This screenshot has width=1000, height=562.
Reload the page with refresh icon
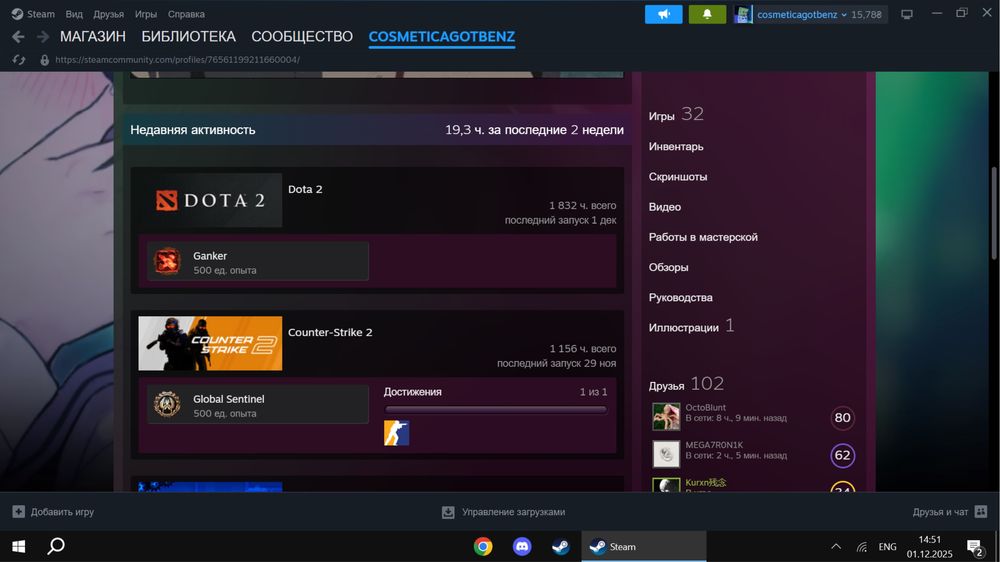pos(18,60)
